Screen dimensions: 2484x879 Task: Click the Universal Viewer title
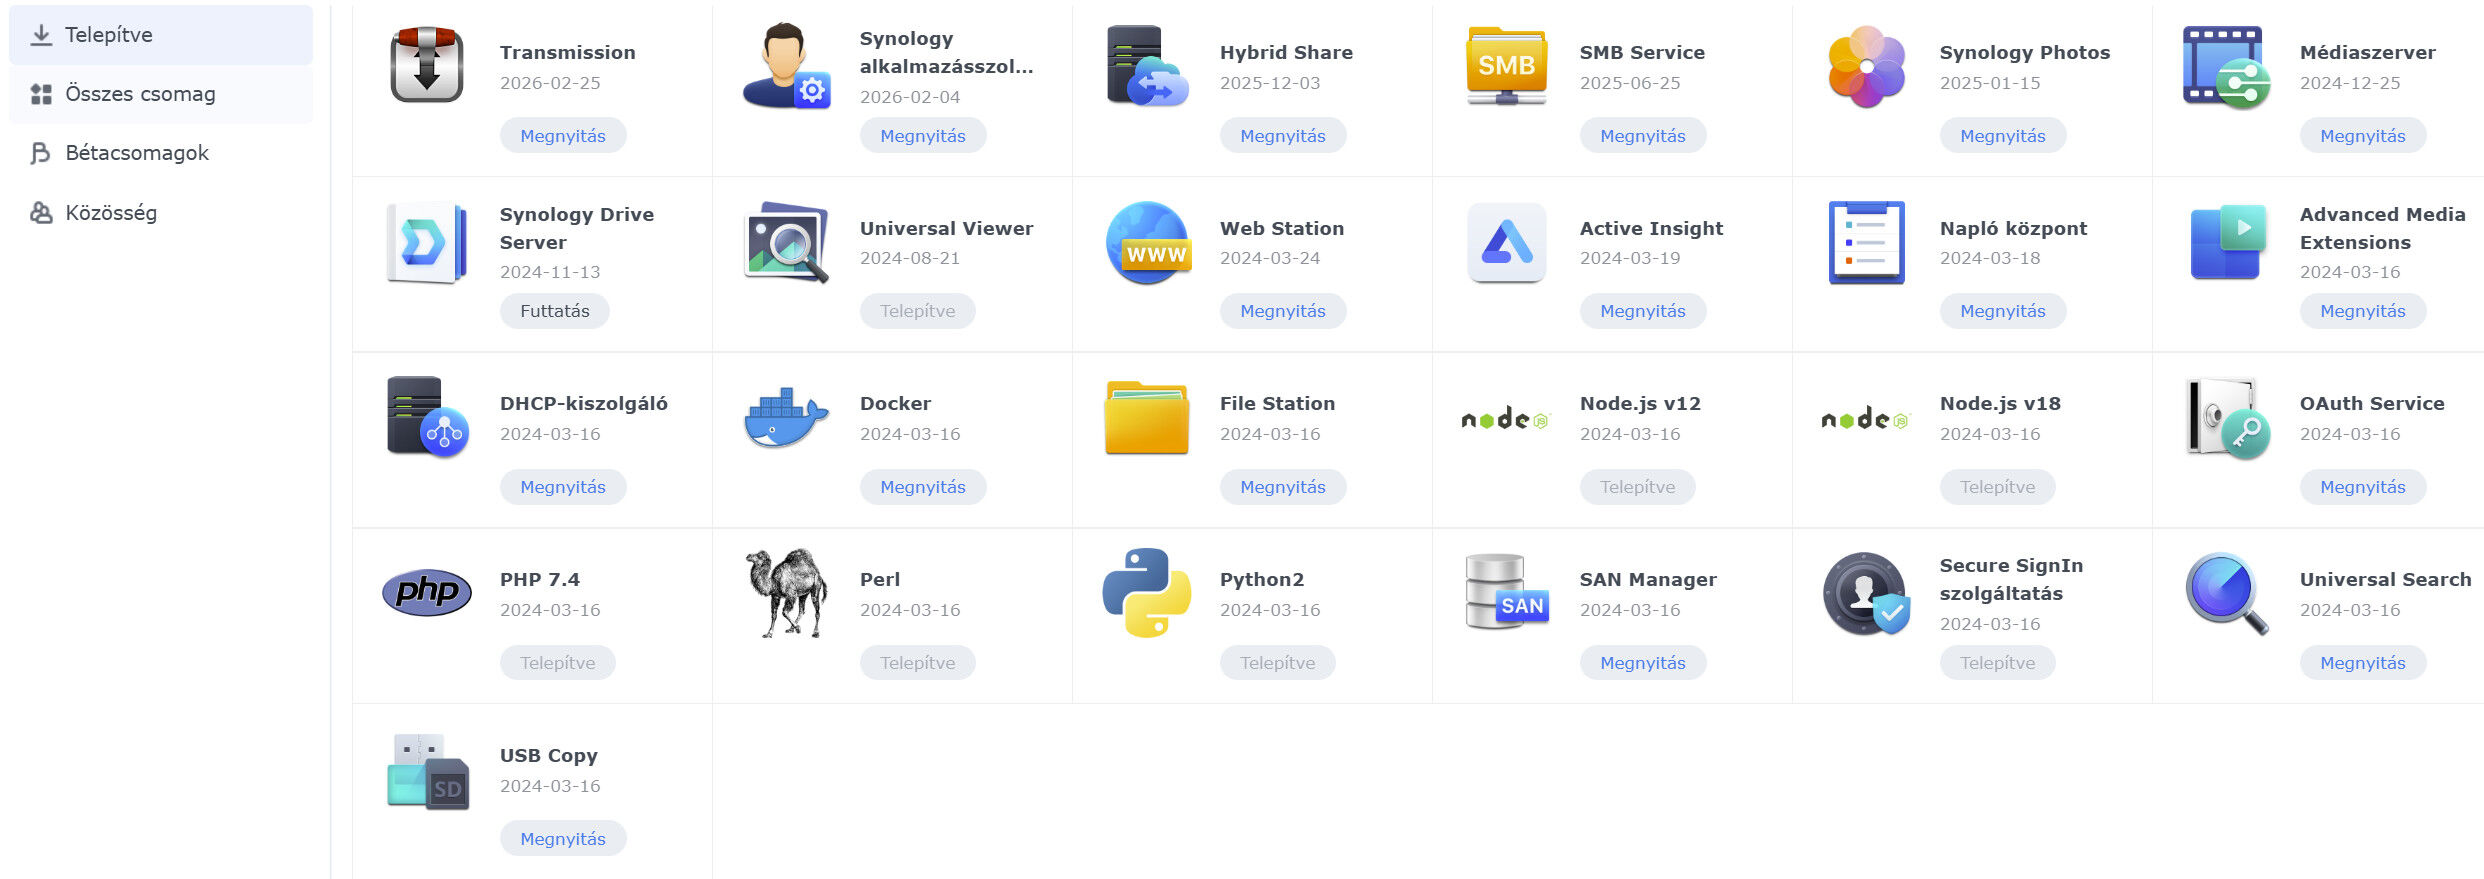tap(947, 228)
